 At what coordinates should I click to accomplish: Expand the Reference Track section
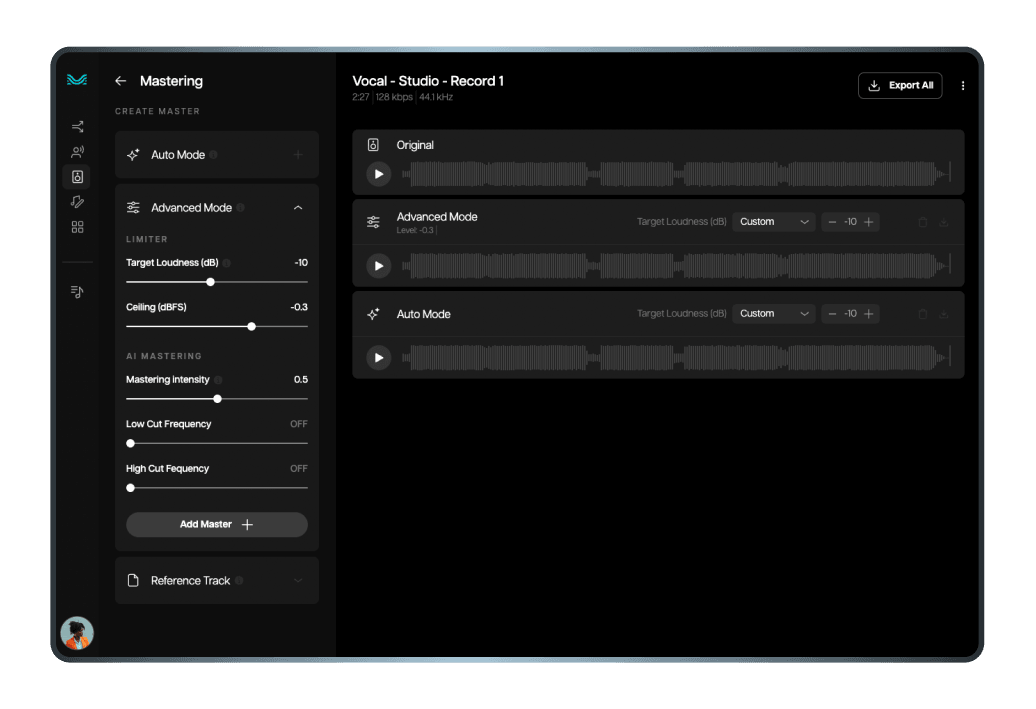click(x=298, y=580)
